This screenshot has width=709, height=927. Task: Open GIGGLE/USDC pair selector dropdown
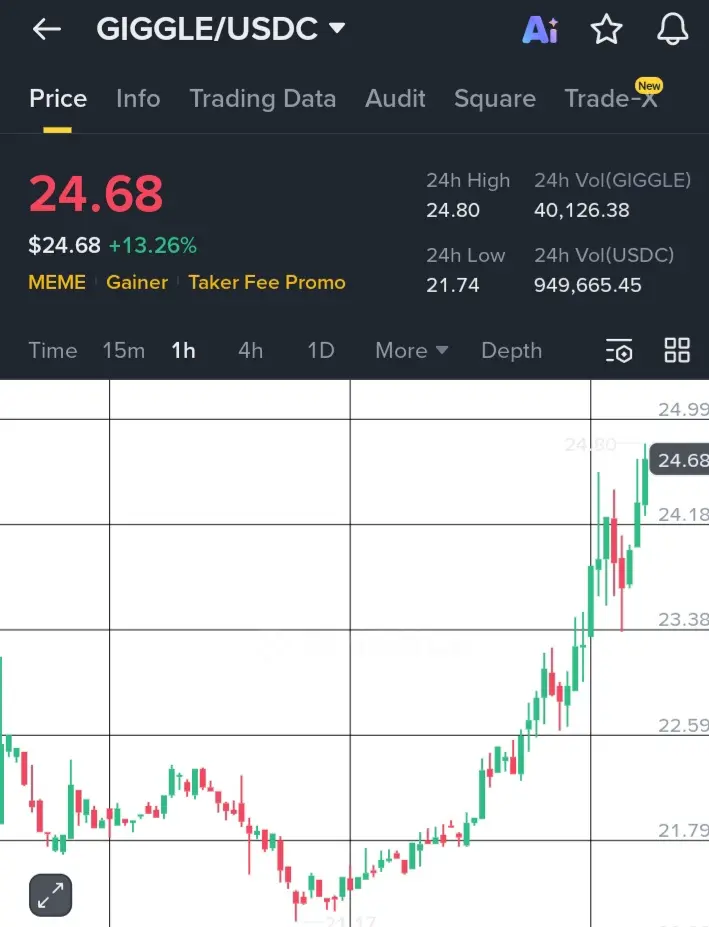pos(221,28)
